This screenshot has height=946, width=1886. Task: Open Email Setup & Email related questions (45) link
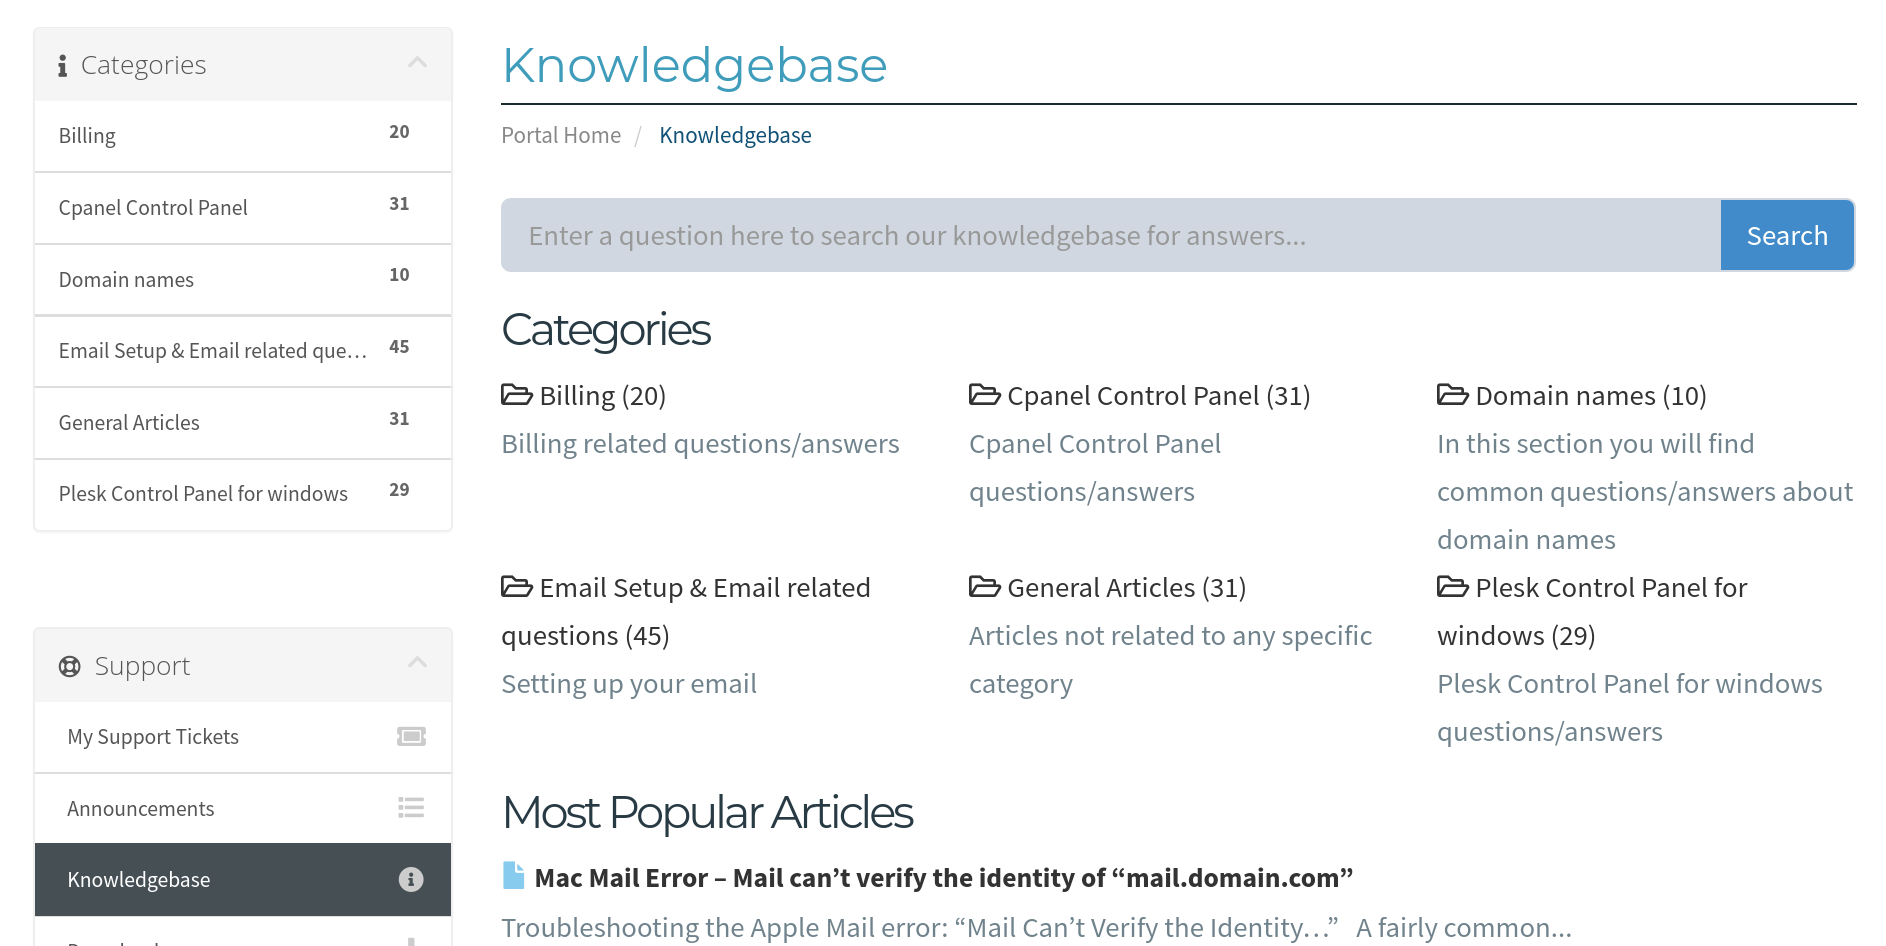tap(686, 611)
